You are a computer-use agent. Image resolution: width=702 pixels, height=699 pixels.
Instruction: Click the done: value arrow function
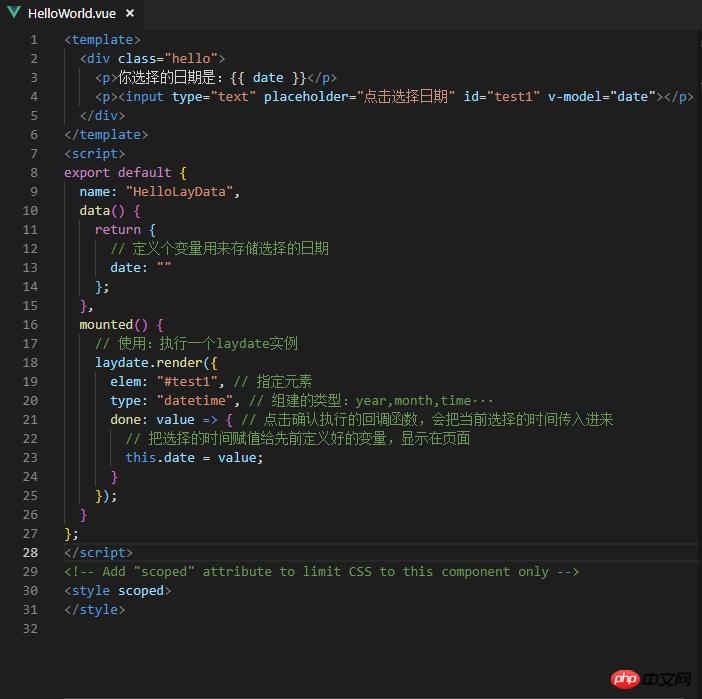pyautogui.click(x=171, y=420)
